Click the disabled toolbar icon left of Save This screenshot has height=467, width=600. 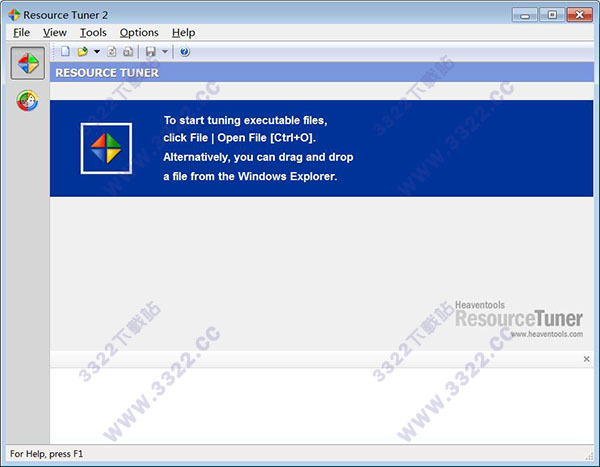pos(128,52)
